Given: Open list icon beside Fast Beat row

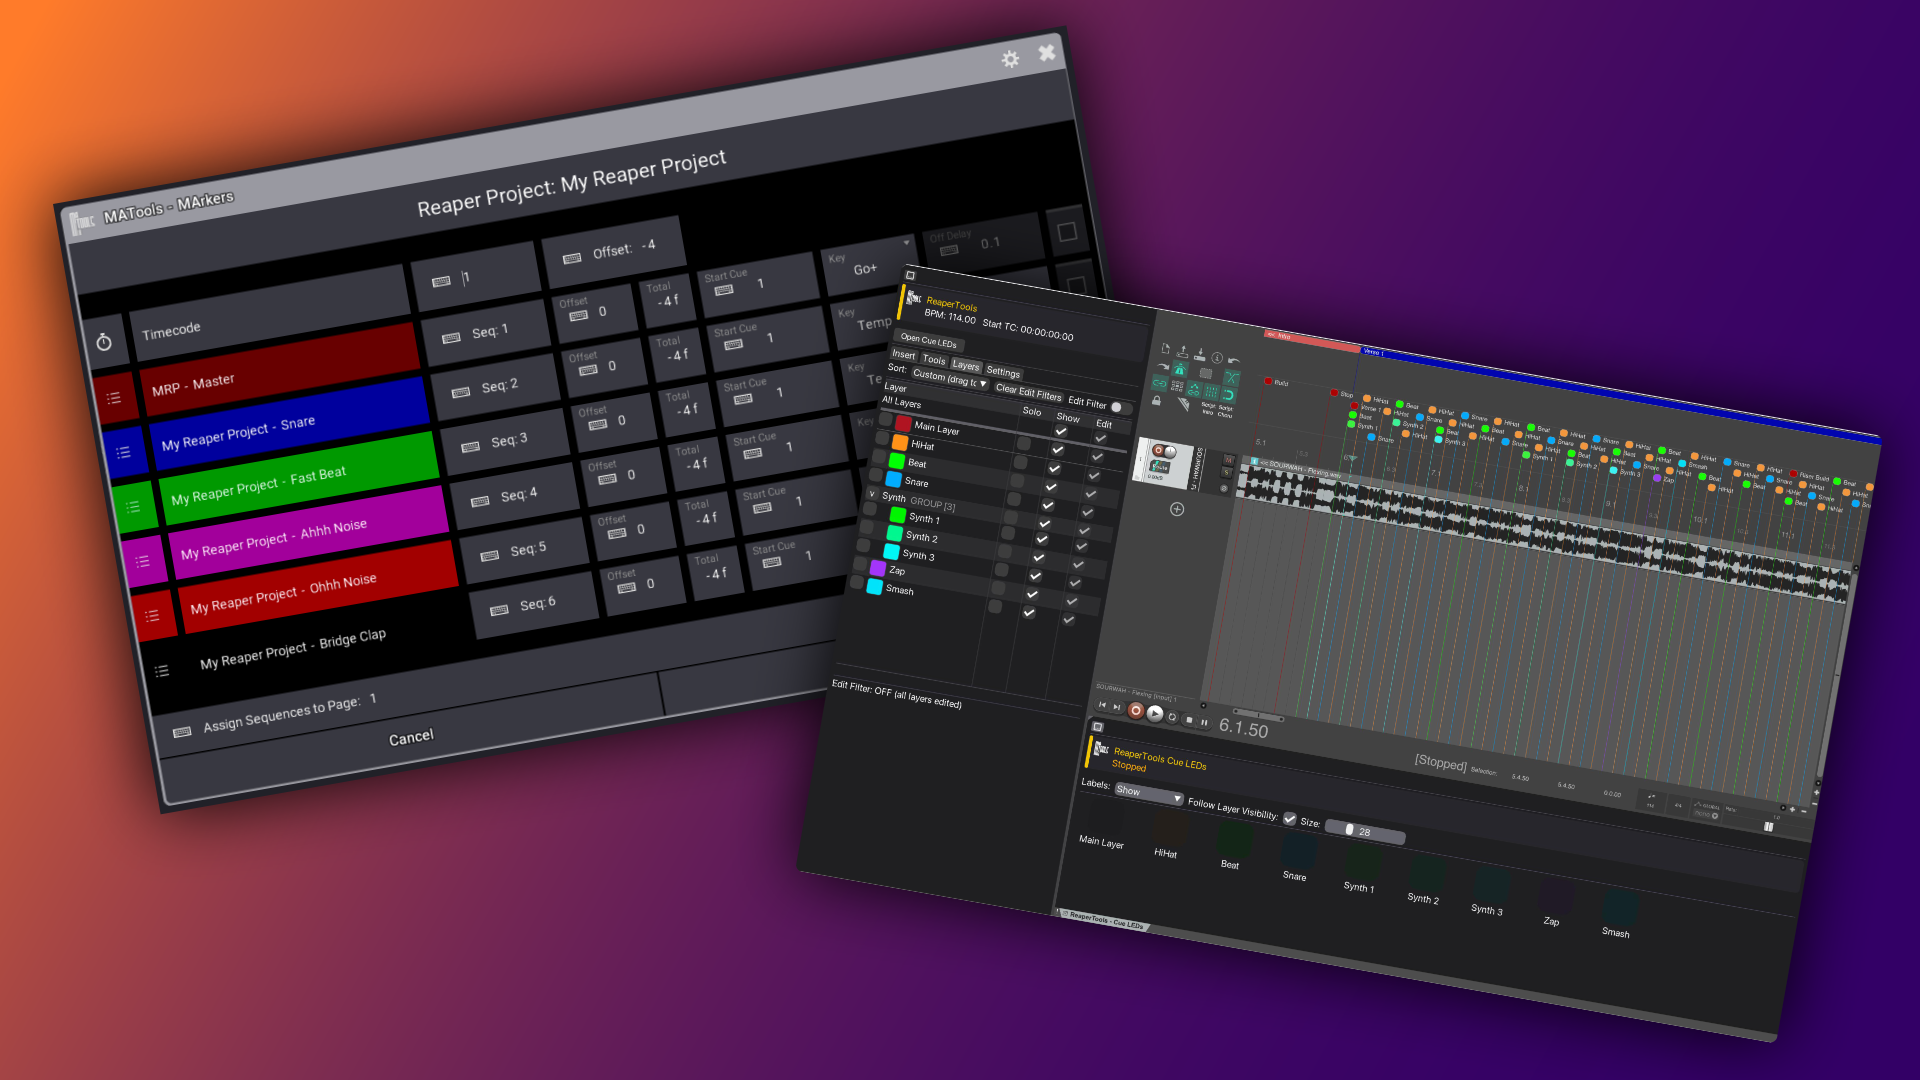Looking at the screenshot, I should pyautogui.click(x=133, y=507).
